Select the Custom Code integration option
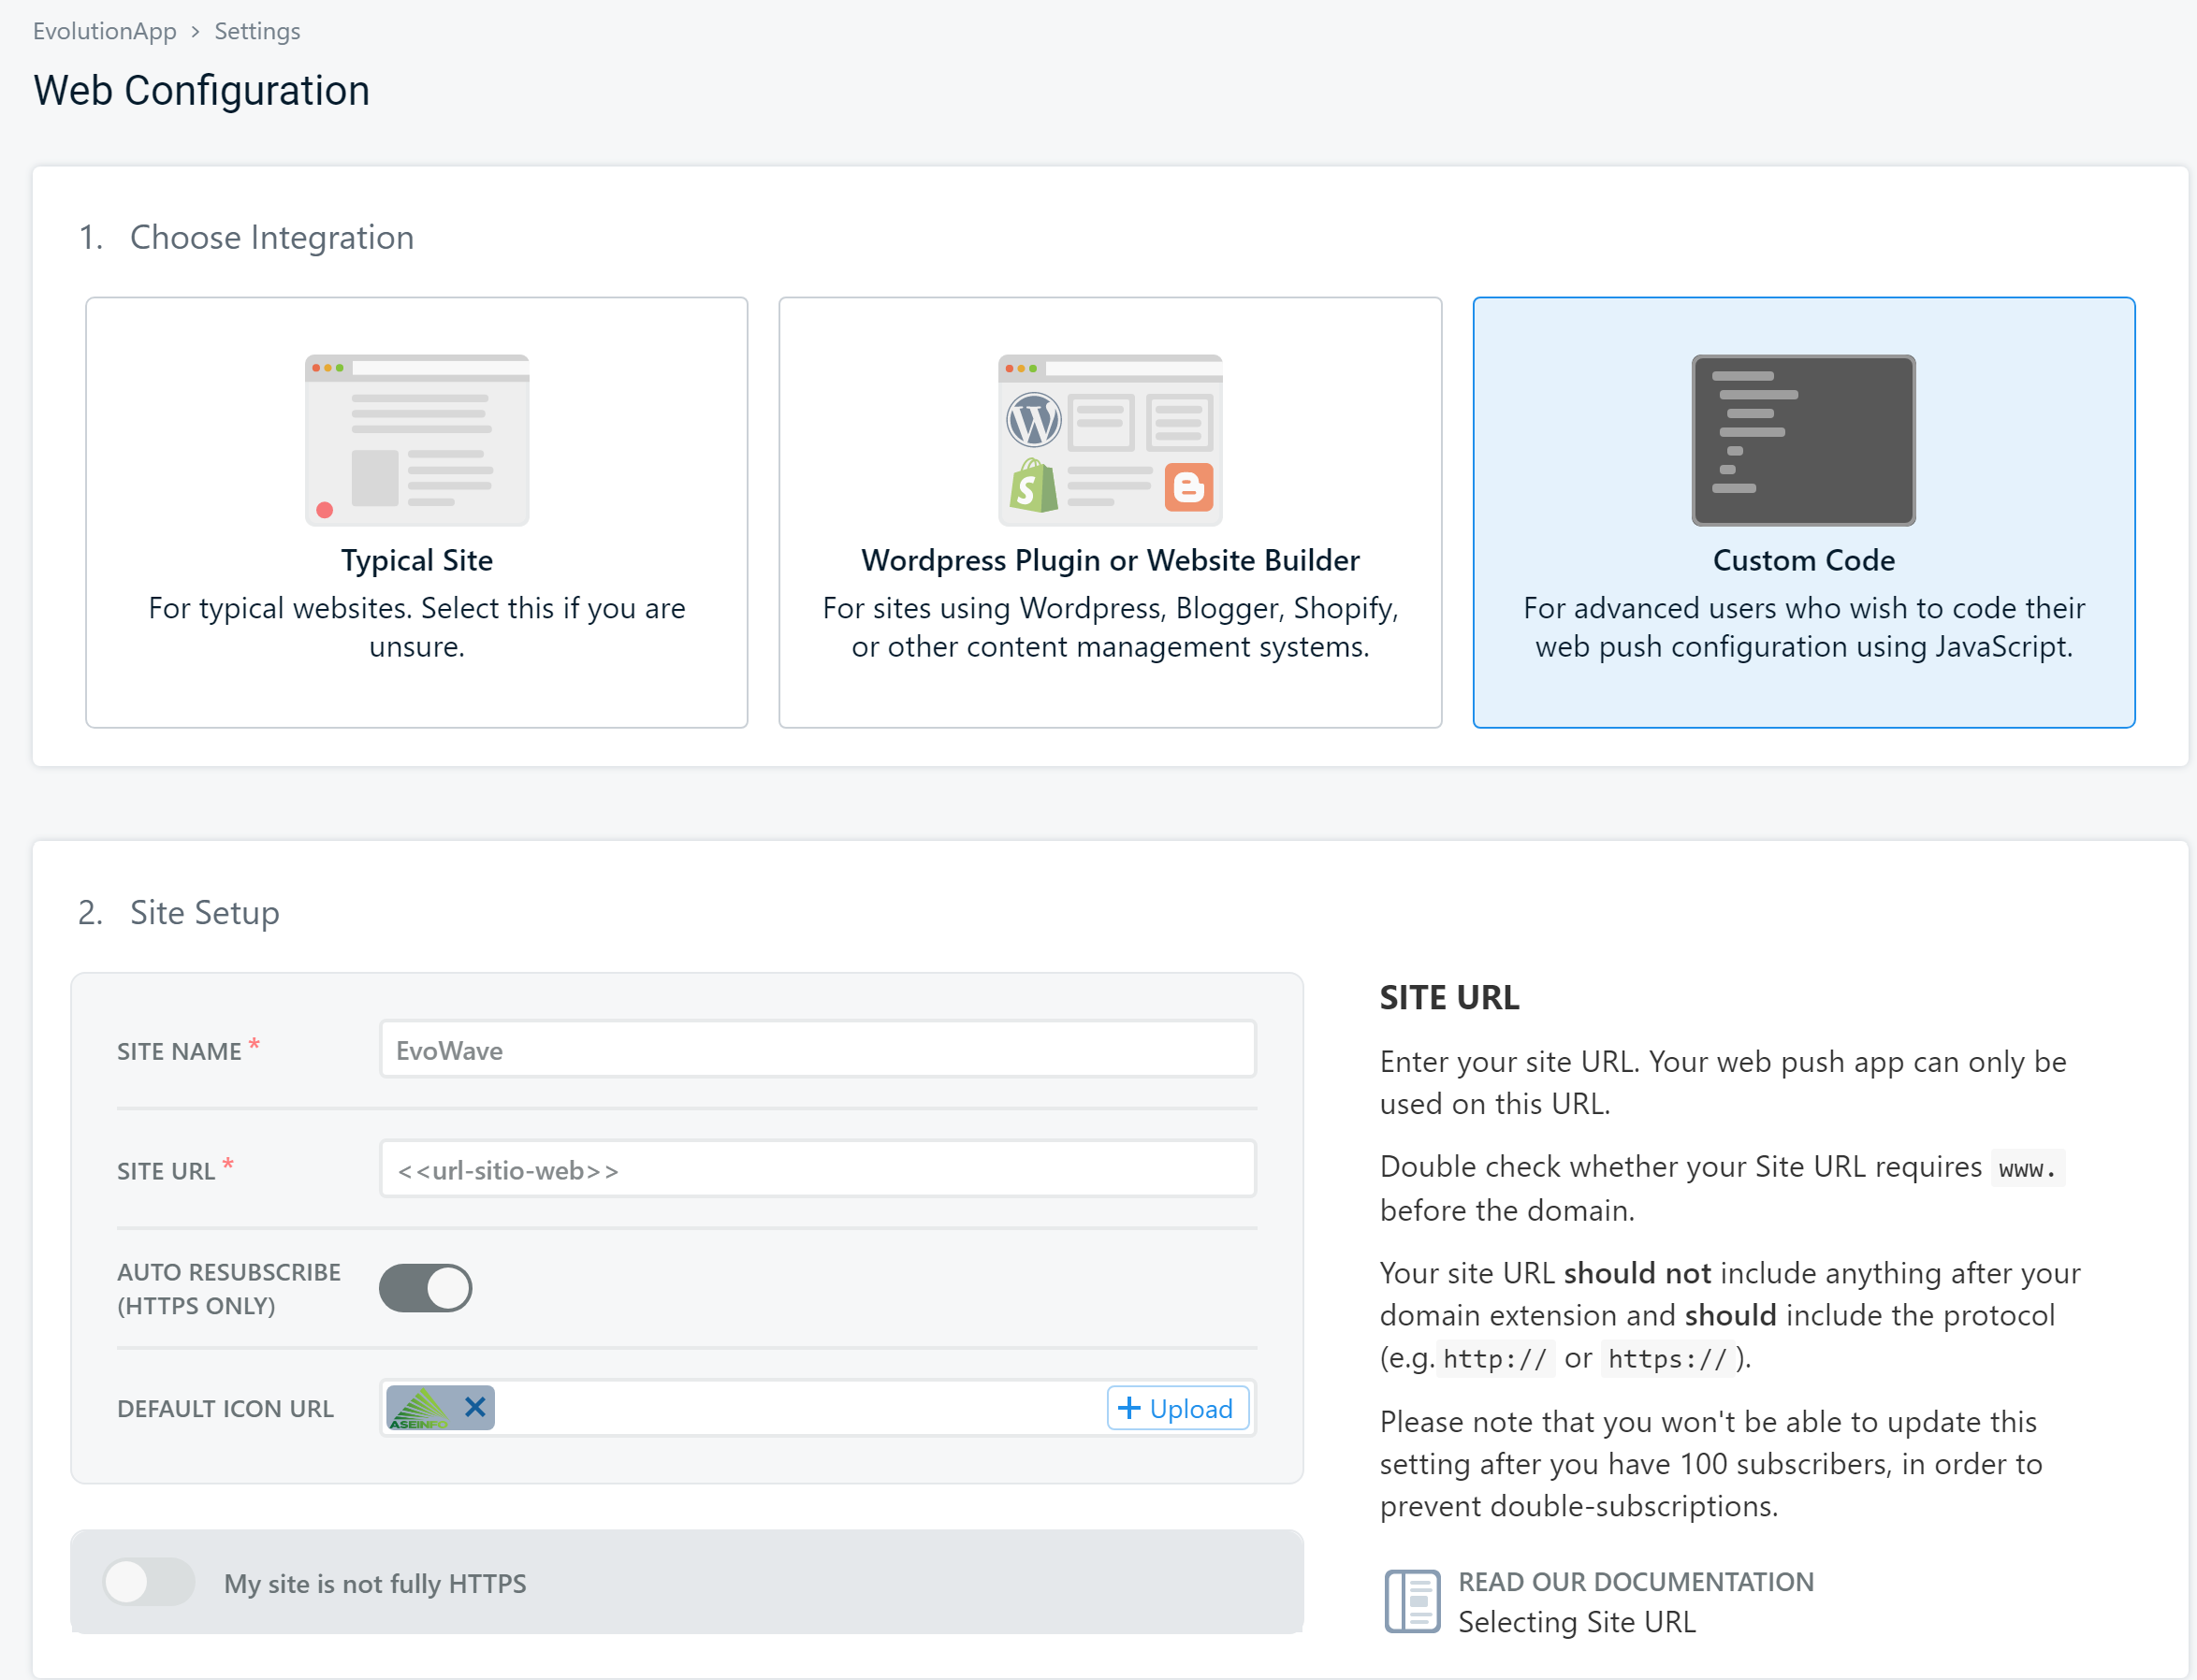Viewport: 2197px width, 1680px height. pyautogui.click(x=1803, y=512)
